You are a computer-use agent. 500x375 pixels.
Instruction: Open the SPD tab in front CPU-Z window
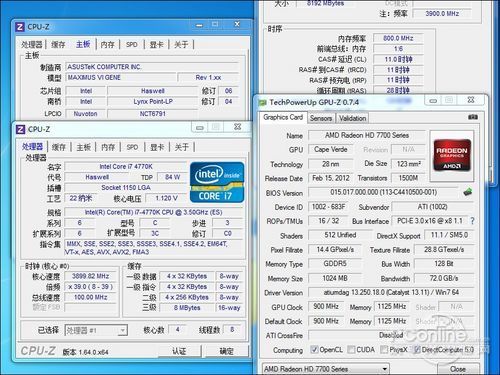point(132,147)
